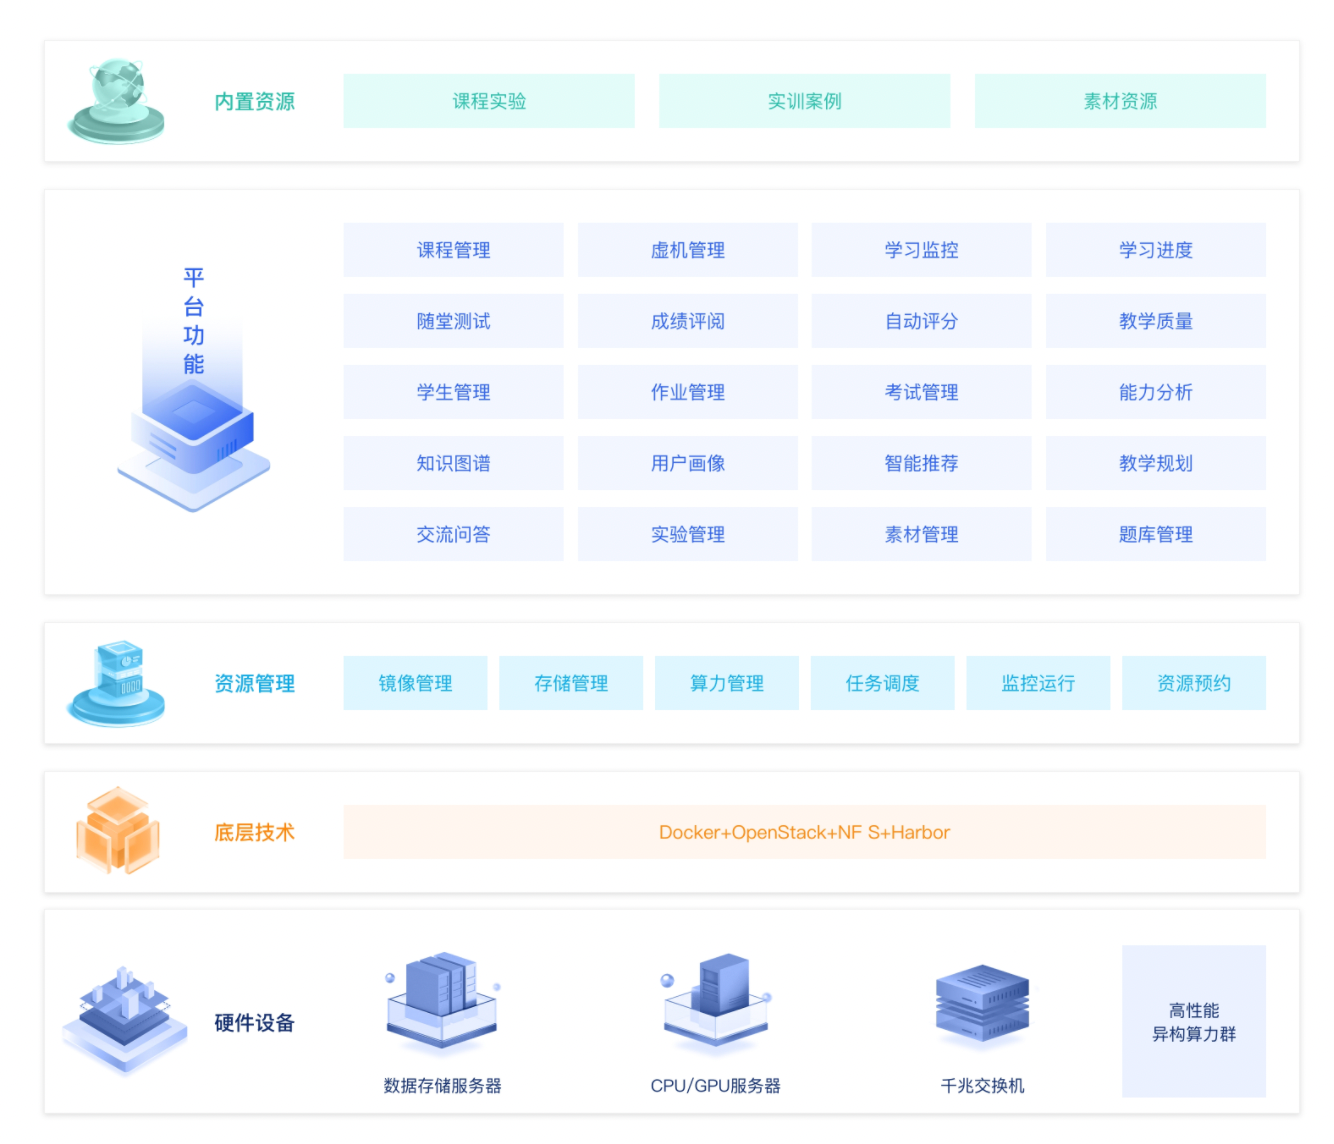Screen dimensions: 1334x1144
Task: Click the Docker+OpenStack+NFS+Harbor bar
Action: pos(804,832)
